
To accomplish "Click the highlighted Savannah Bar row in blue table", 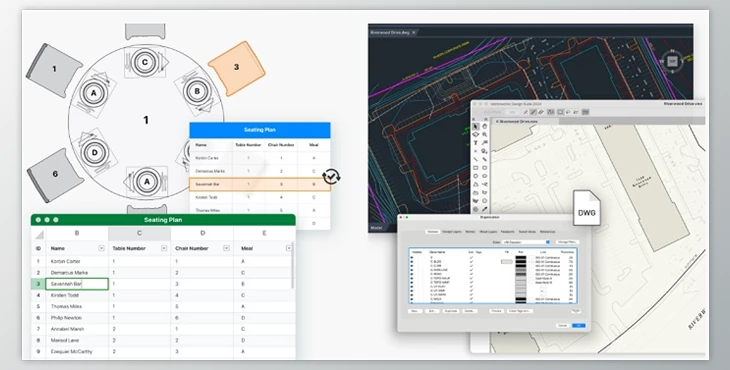I will pyautogui.click(x=260, y=184).
